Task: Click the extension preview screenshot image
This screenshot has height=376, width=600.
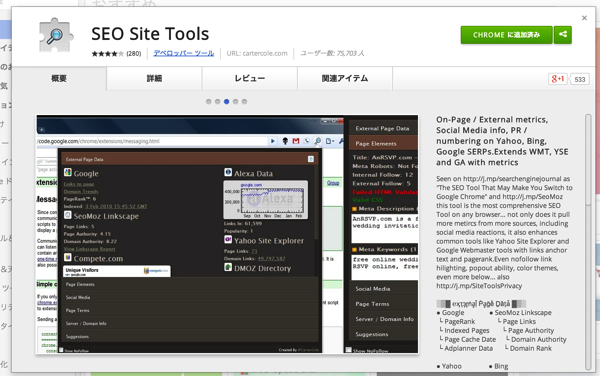Action: pyautogui.click(x=227, y=234)
